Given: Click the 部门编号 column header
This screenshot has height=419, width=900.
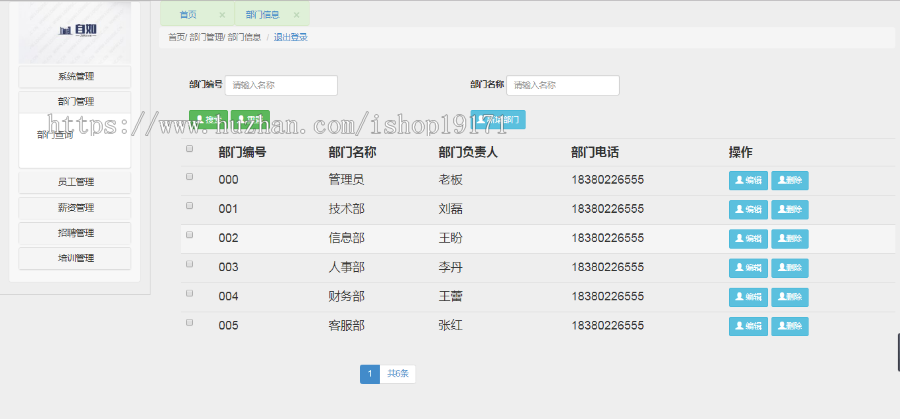Looking at the screenshot, I should (x=242, y=153).
